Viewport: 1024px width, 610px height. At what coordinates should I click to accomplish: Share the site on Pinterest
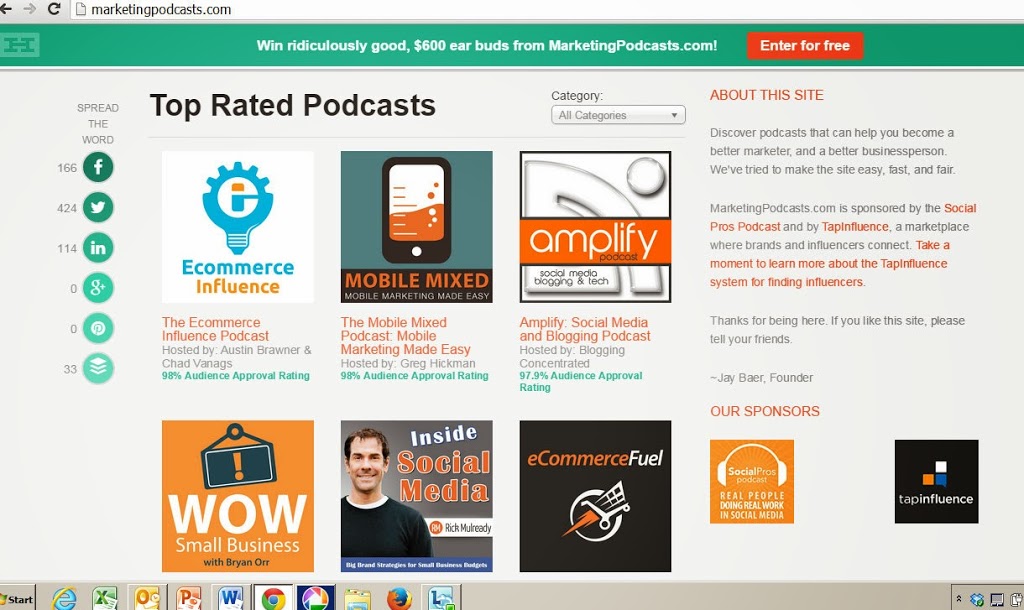click(98, 329)
